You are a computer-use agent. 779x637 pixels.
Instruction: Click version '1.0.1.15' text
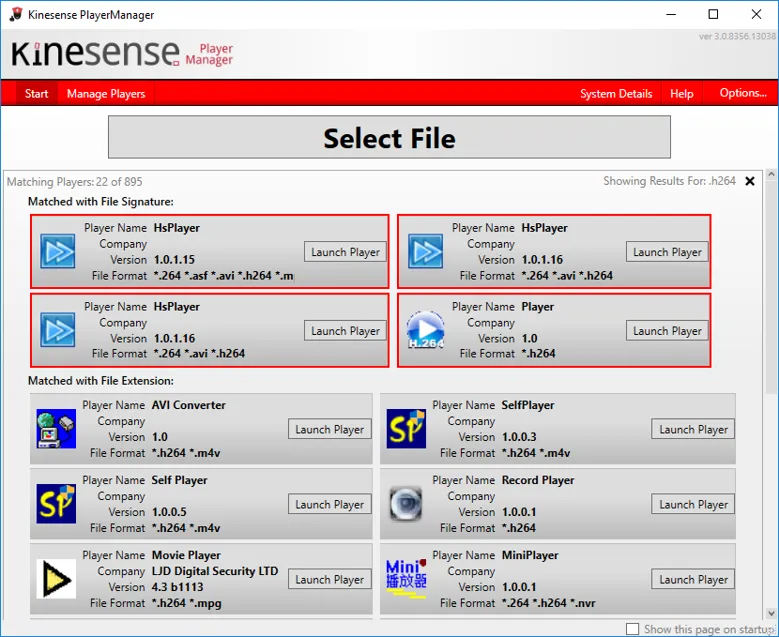pos(174,259)
